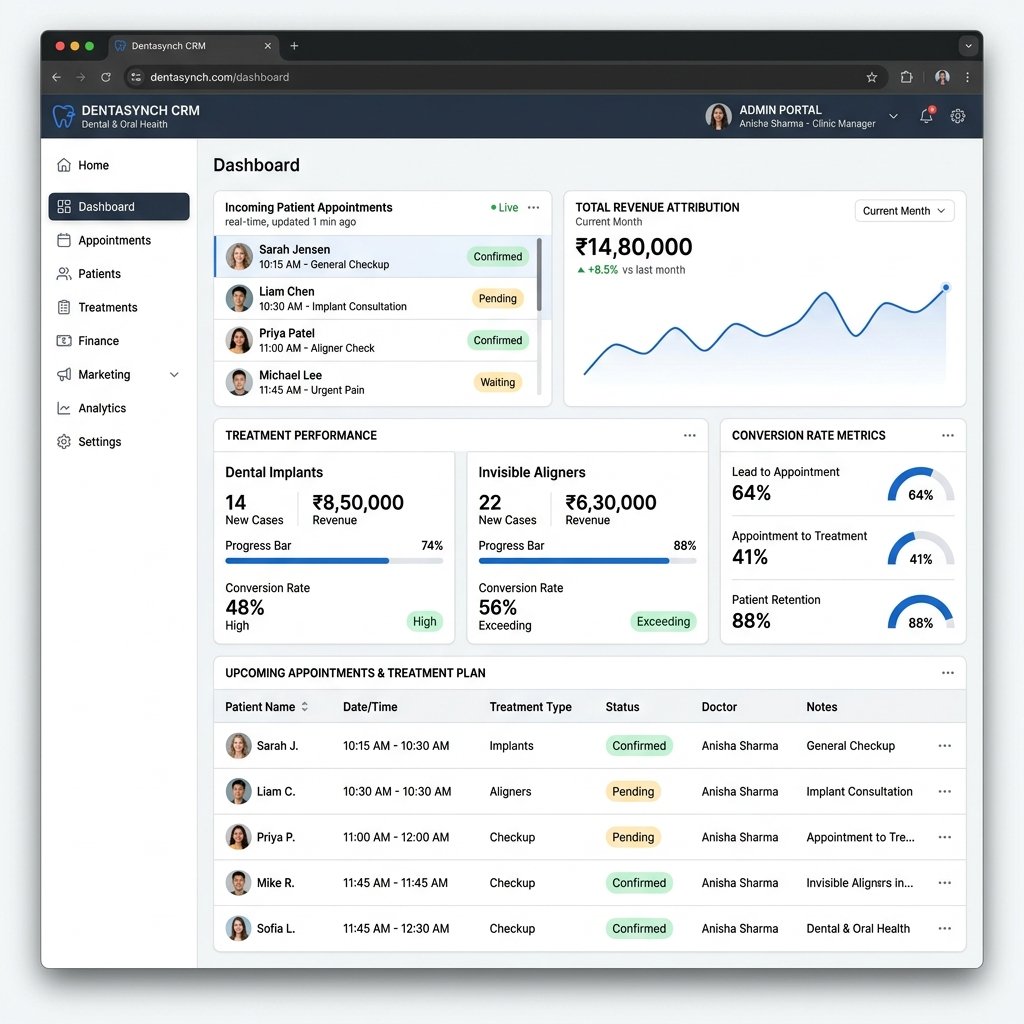
Task: Open row actions for Mike R.
Action: (x=944, y=883)
